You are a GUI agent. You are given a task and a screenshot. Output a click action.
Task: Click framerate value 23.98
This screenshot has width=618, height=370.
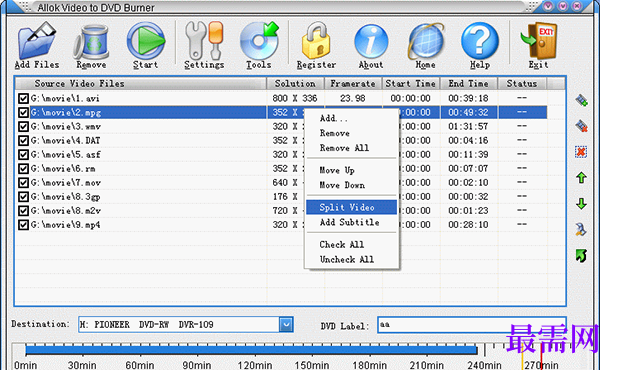coord(352,98)
